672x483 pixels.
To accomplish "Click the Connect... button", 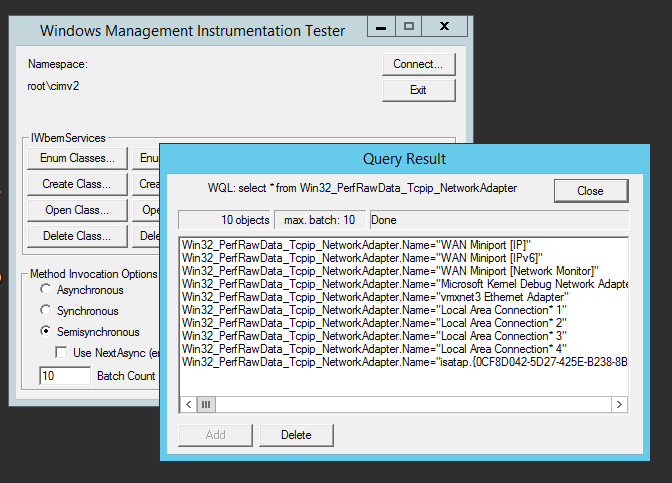I will 419,64.
